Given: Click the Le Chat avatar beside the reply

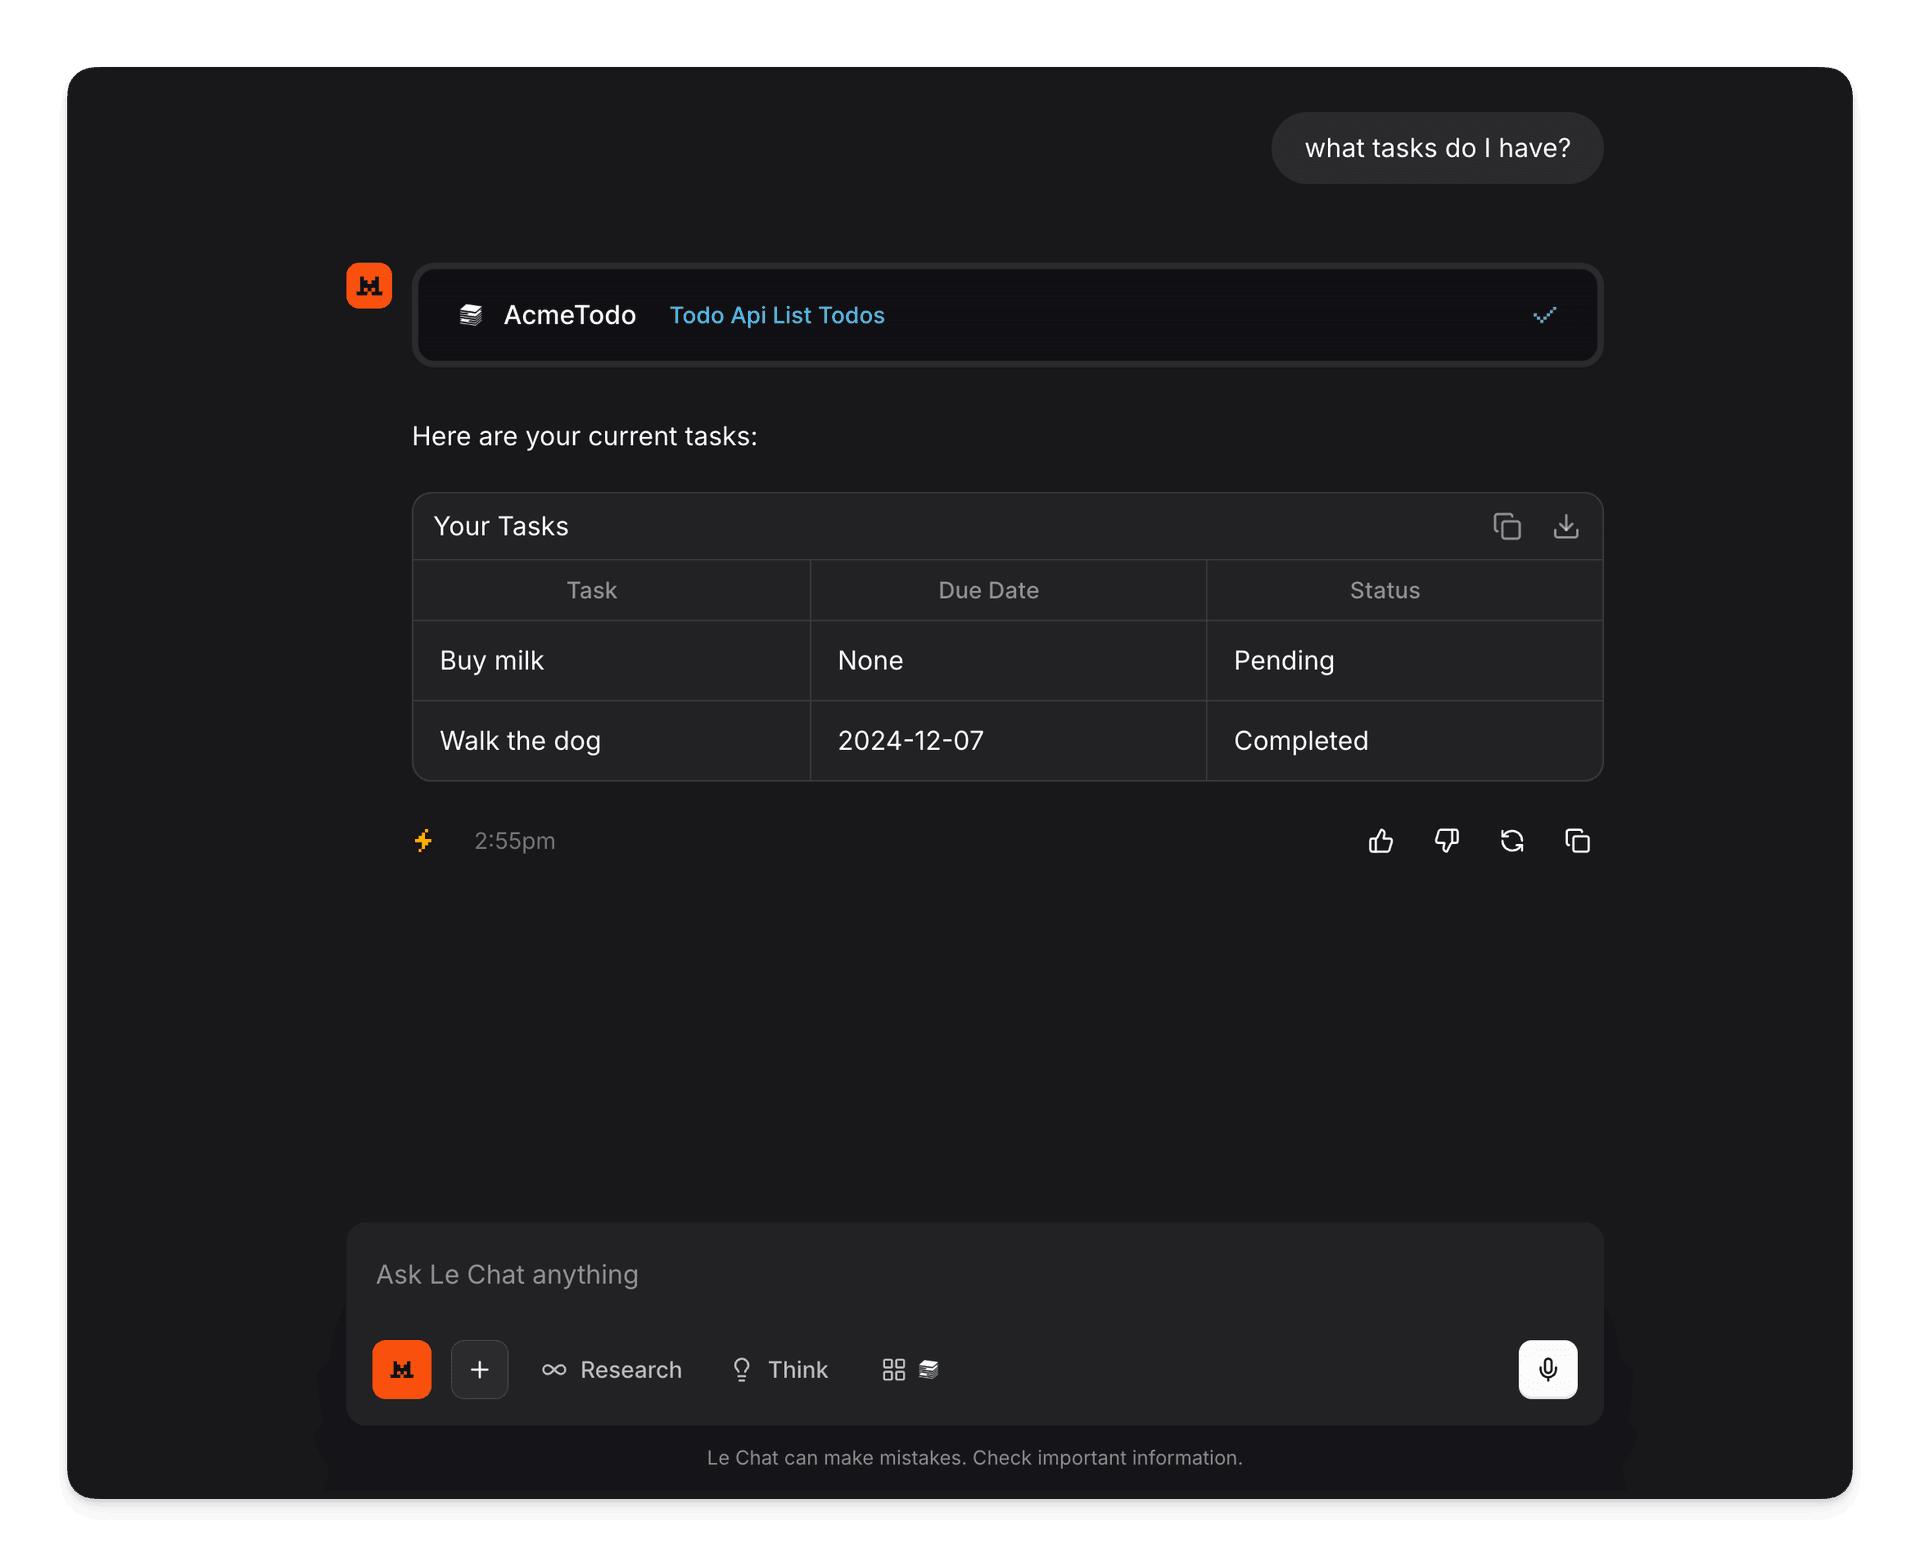Looking at the screenshot, I should [x=369, y=285].
